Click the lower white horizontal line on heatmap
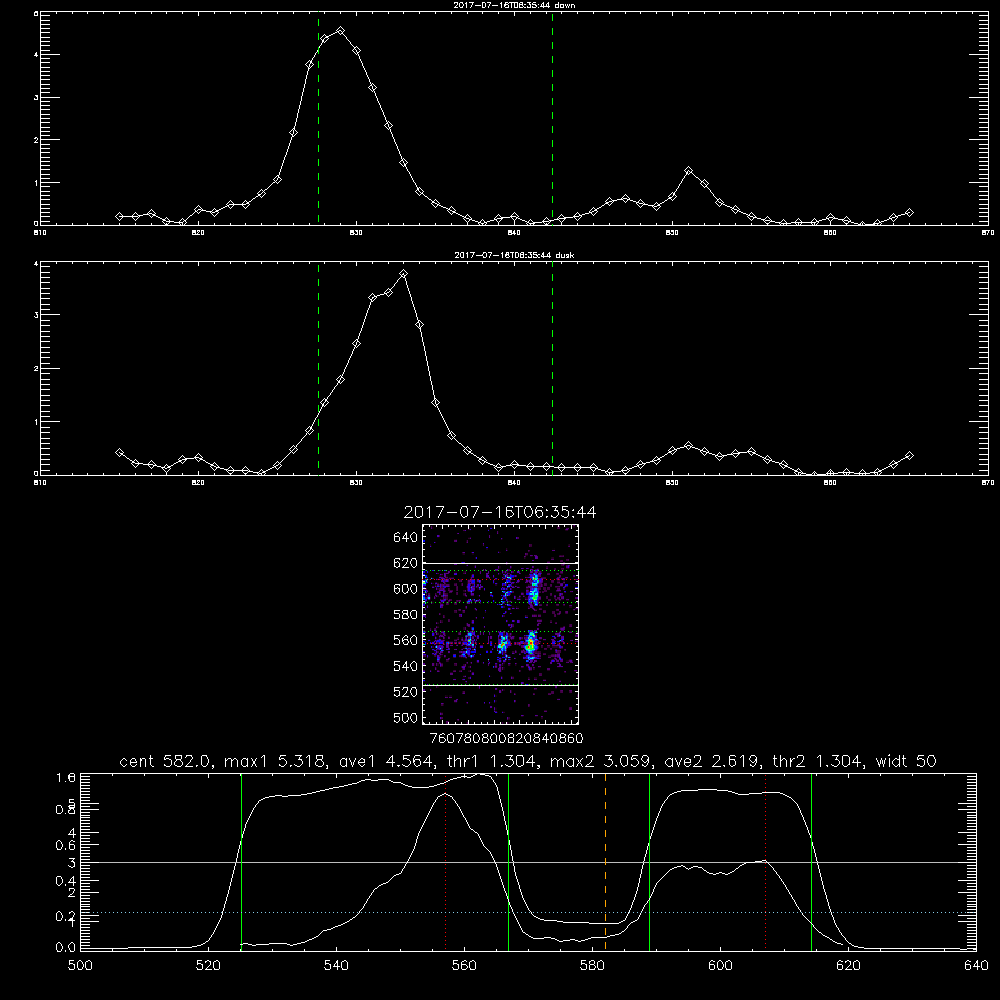The height and width of the screenshot is (1000, 1000). coord(501,685)
